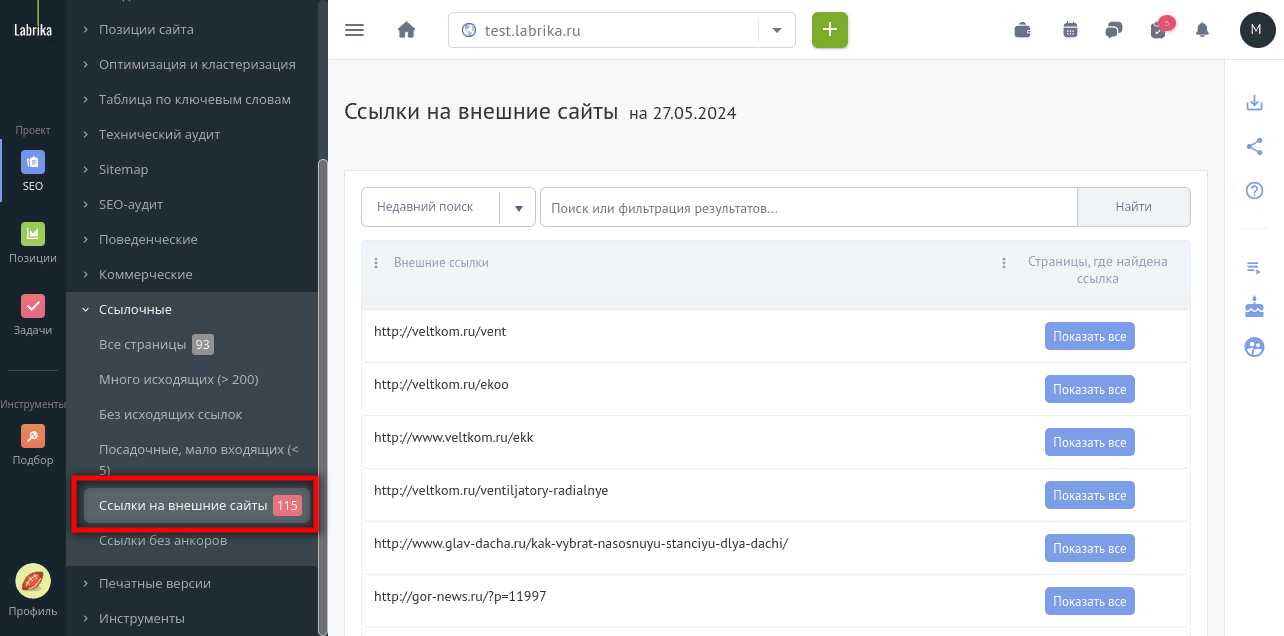The image size is (1284, 636).
Task: Select Ссылки без анкоров menu item
Action: coord(163,540)
